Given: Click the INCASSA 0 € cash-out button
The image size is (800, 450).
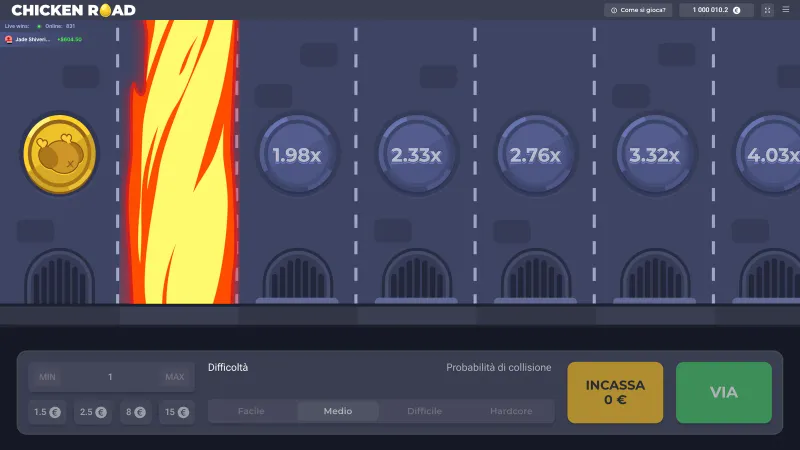Looking at the screenshot, I should (615, 392).
